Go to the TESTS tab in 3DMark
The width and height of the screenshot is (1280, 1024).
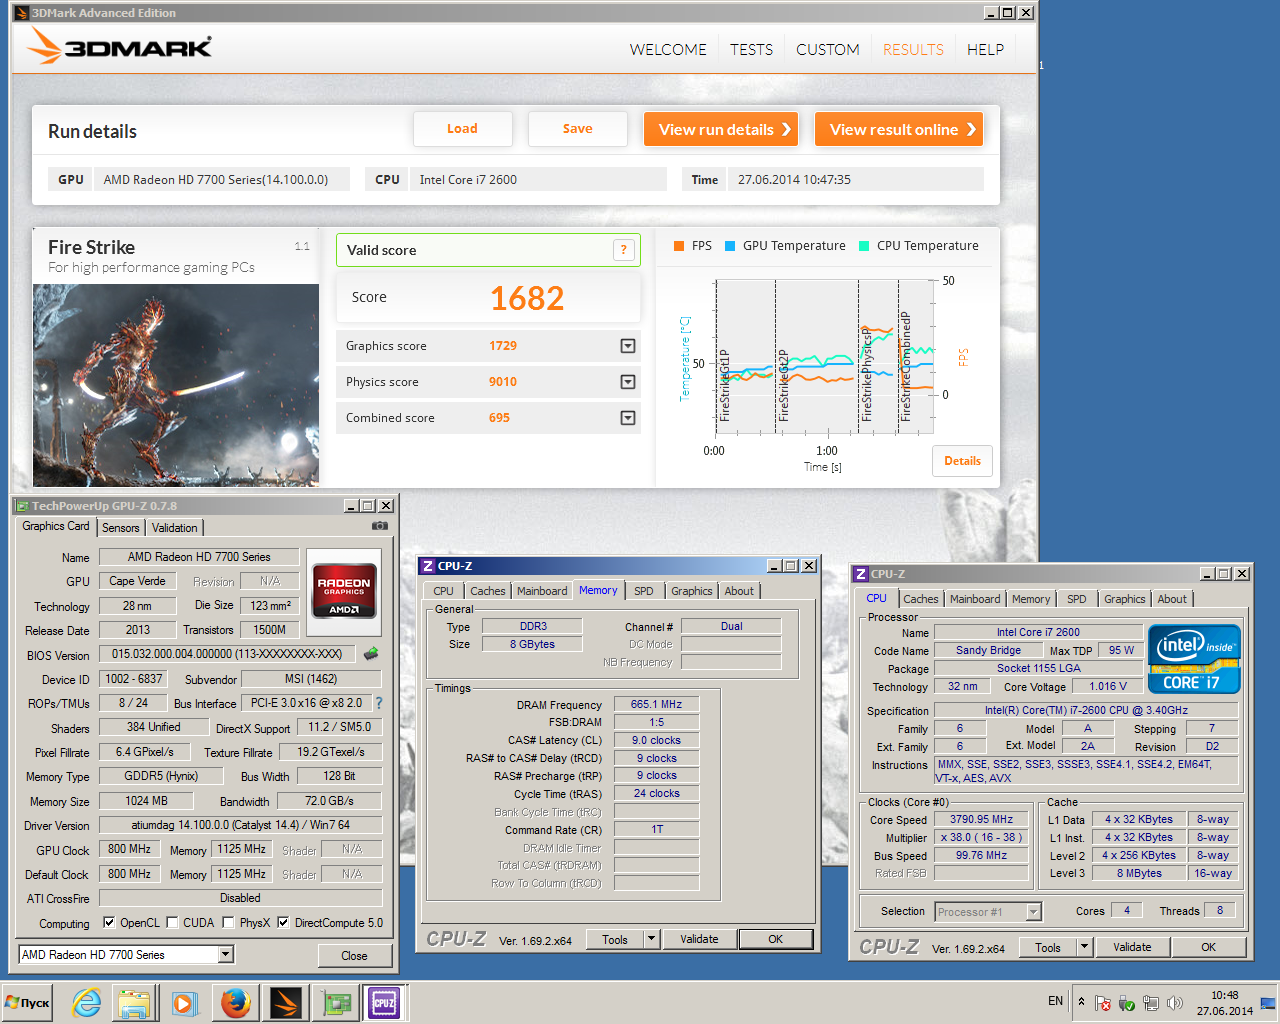tap(751, 49)
